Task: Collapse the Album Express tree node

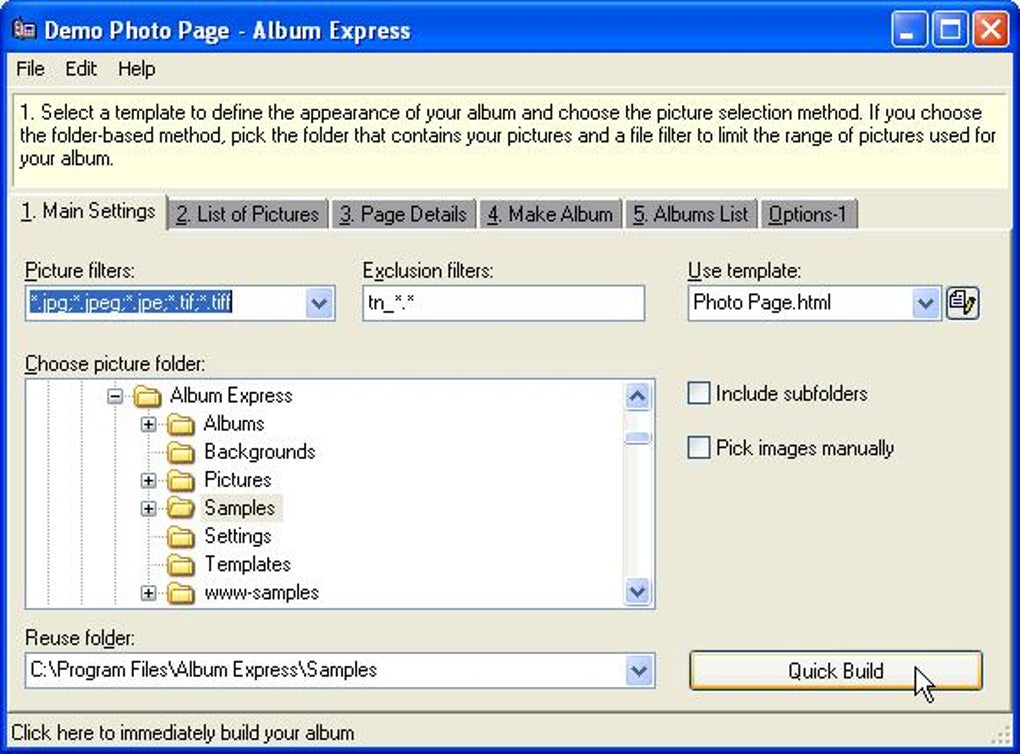Action: point(114,396)
